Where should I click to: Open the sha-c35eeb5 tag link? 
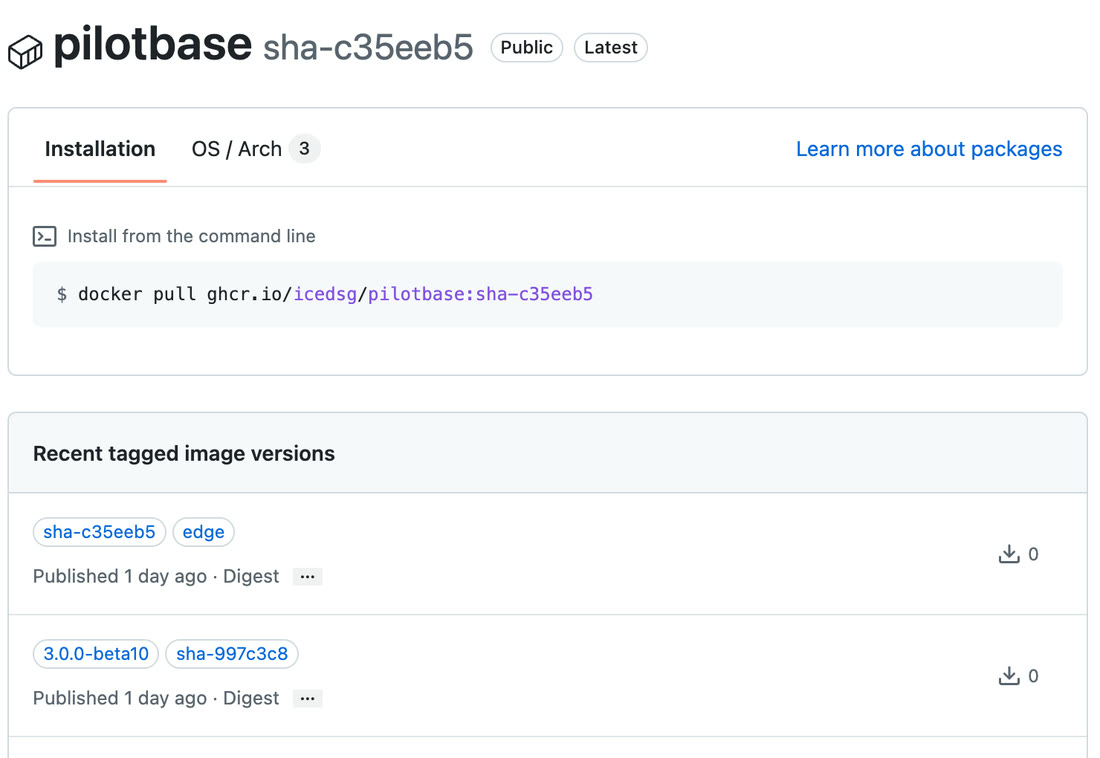pos(100,532)
